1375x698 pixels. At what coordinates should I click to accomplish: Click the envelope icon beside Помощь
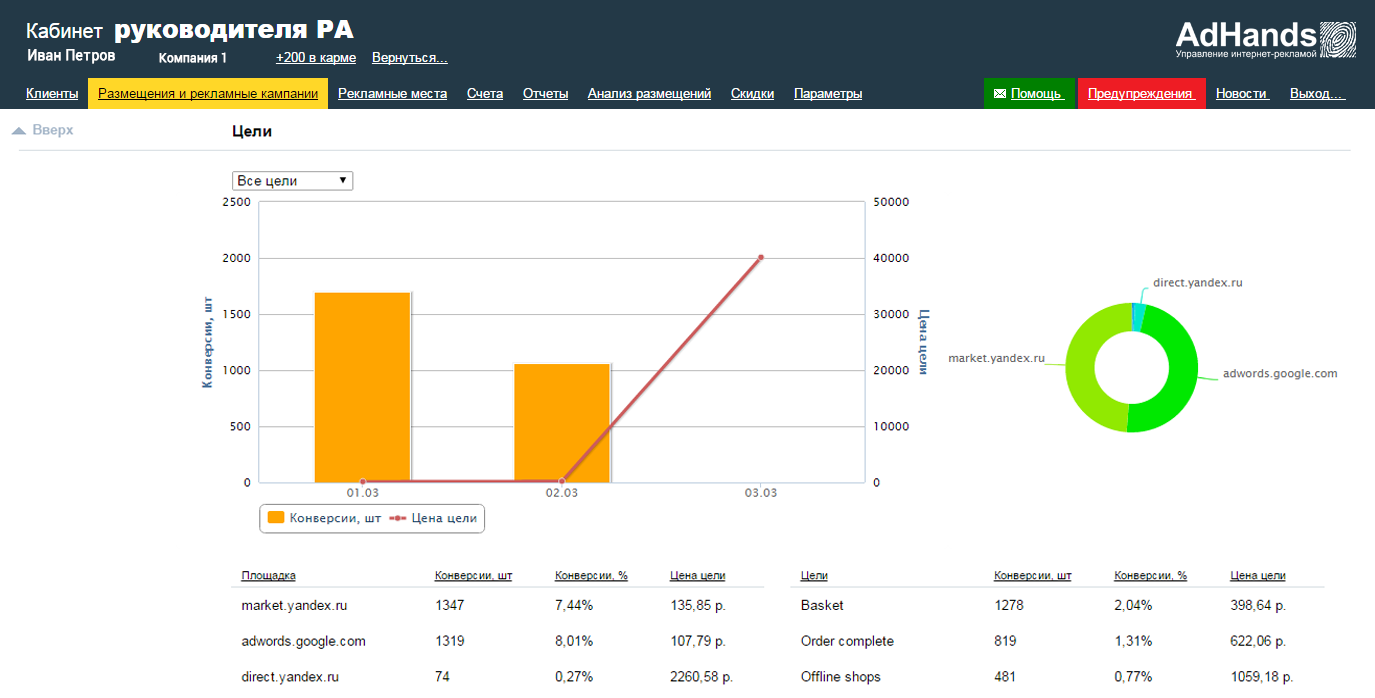[x=999, y=94]
